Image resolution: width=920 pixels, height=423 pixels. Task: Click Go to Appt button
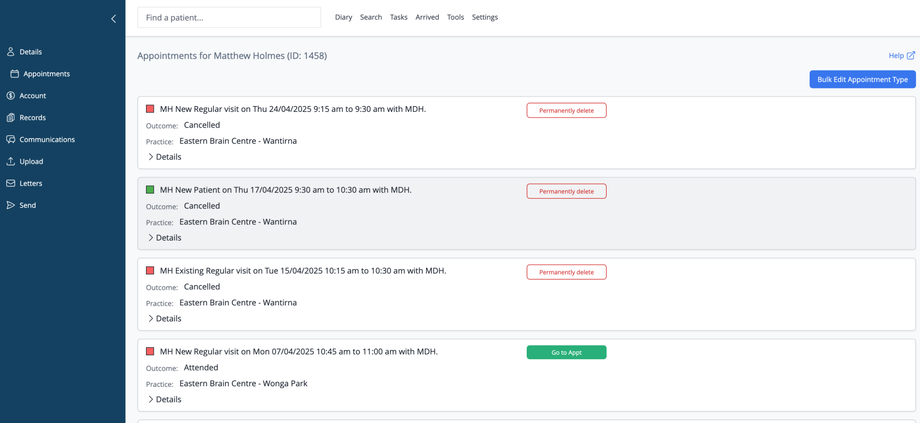click(566, 352)
